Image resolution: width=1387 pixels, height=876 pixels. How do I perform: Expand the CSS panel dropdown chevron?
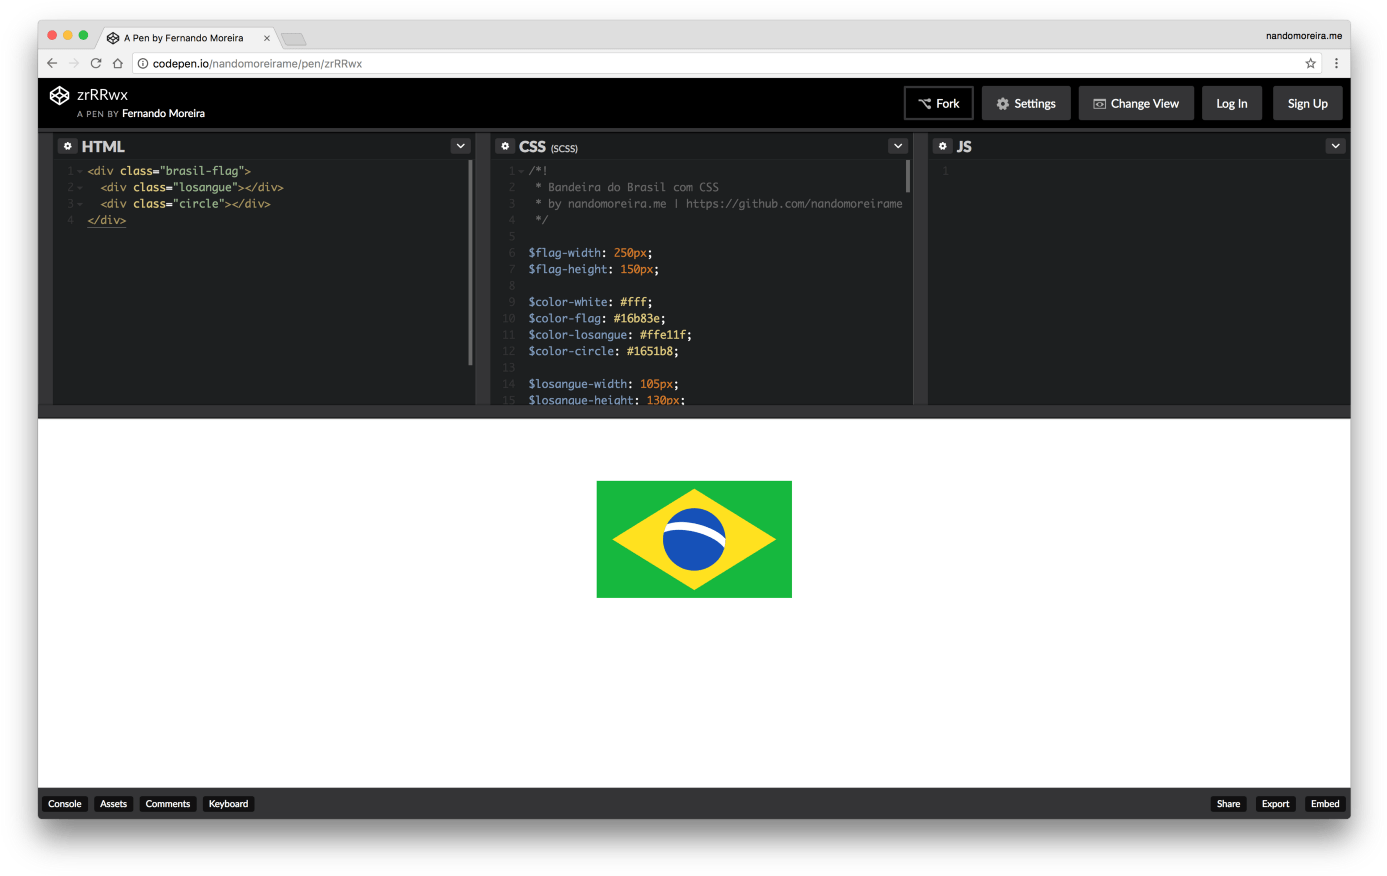(x=898, y=146)
